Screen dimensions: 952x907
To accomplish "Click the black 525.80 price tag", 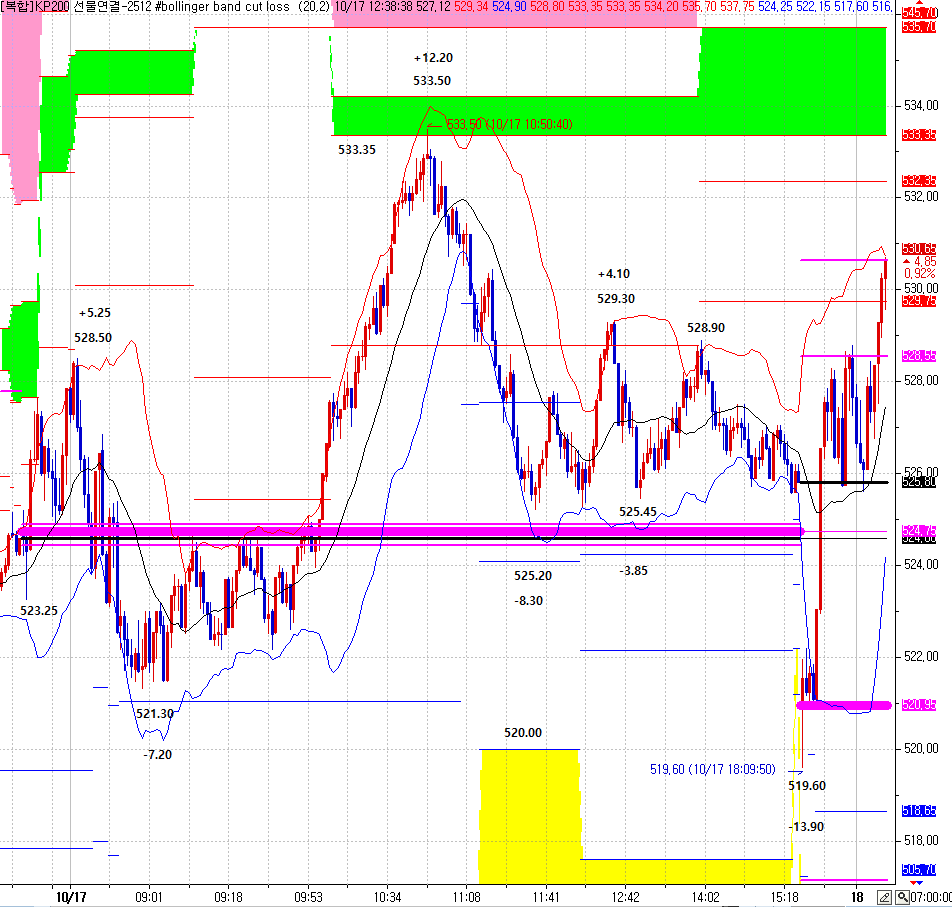I will click(918, 482).
